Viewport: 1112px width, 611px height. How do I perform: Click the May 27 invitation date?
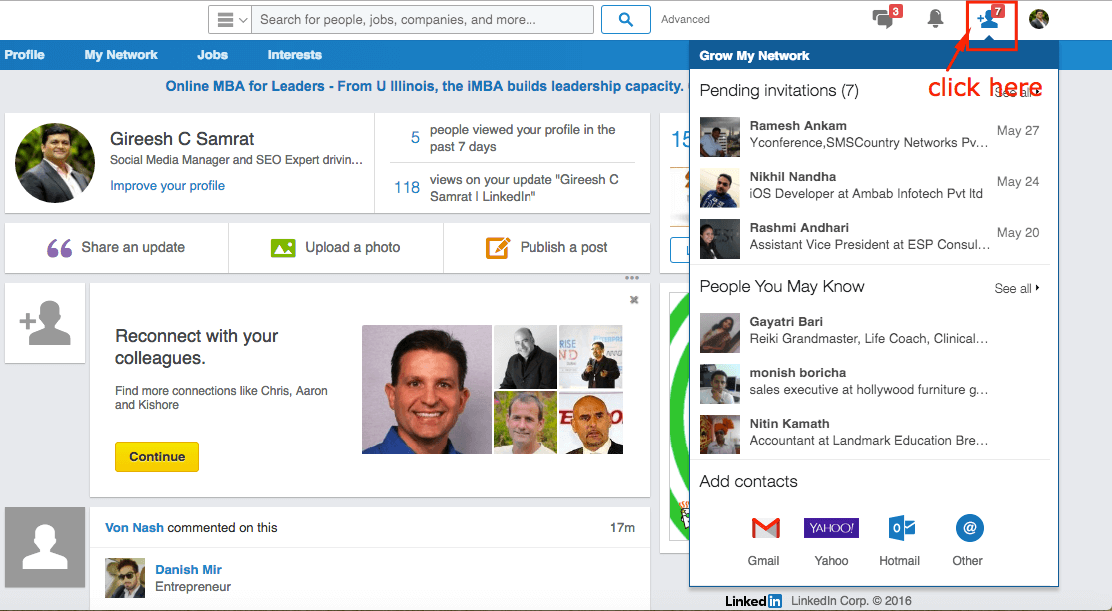coord(1018,130)
